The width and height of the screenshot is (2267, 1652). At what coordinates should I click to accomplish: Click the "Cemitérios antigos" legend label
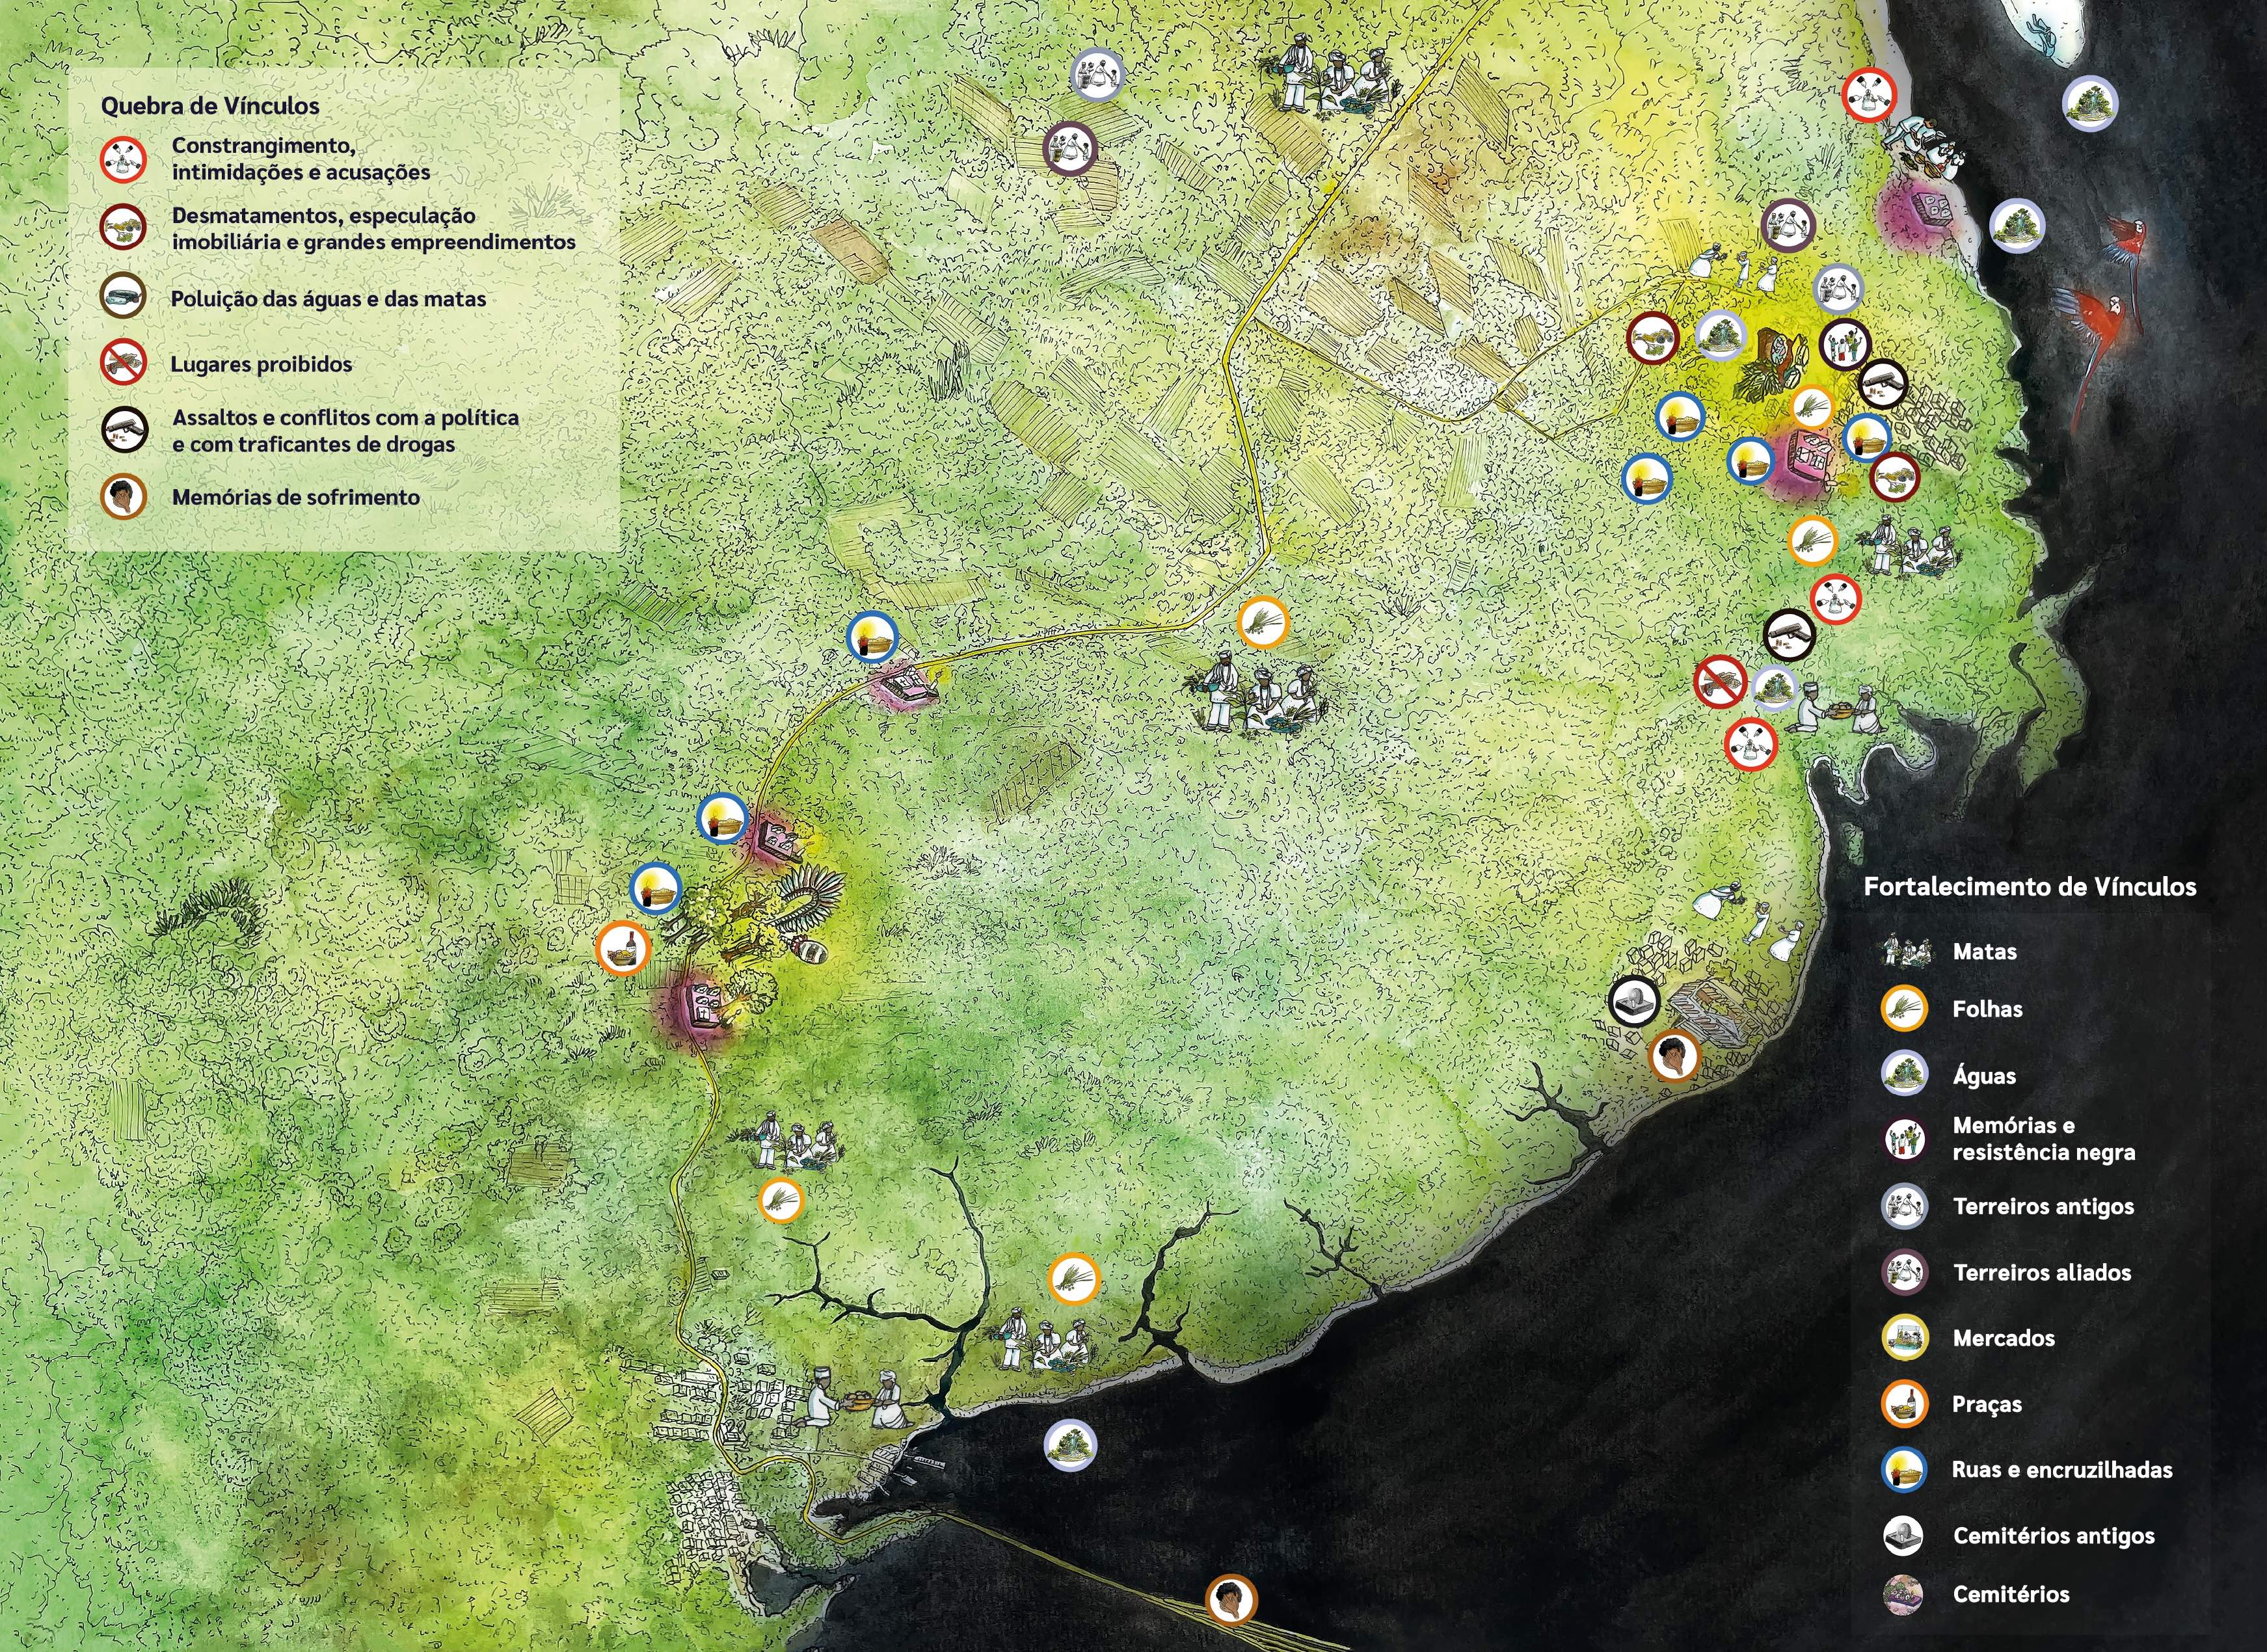coord(2054,1536)
